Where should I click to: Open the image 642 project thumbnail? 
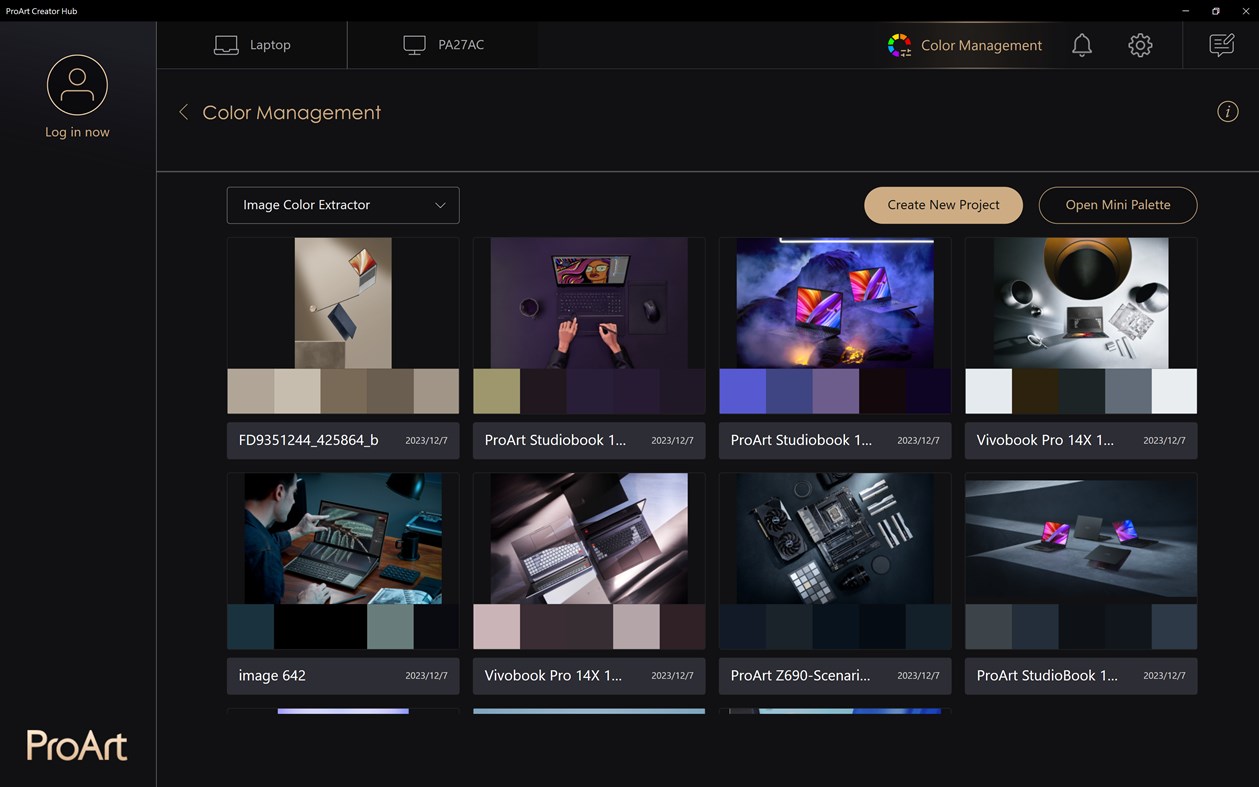tap(343, 539)
